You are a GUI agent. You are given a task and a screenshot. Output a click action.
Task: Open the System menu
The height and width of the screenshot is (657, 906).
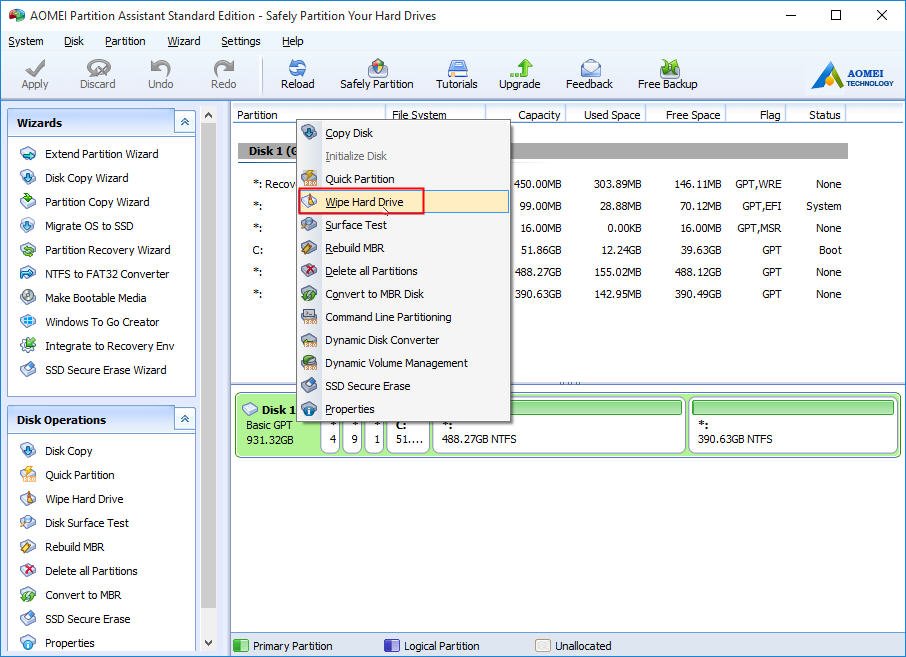pos(26,41)
